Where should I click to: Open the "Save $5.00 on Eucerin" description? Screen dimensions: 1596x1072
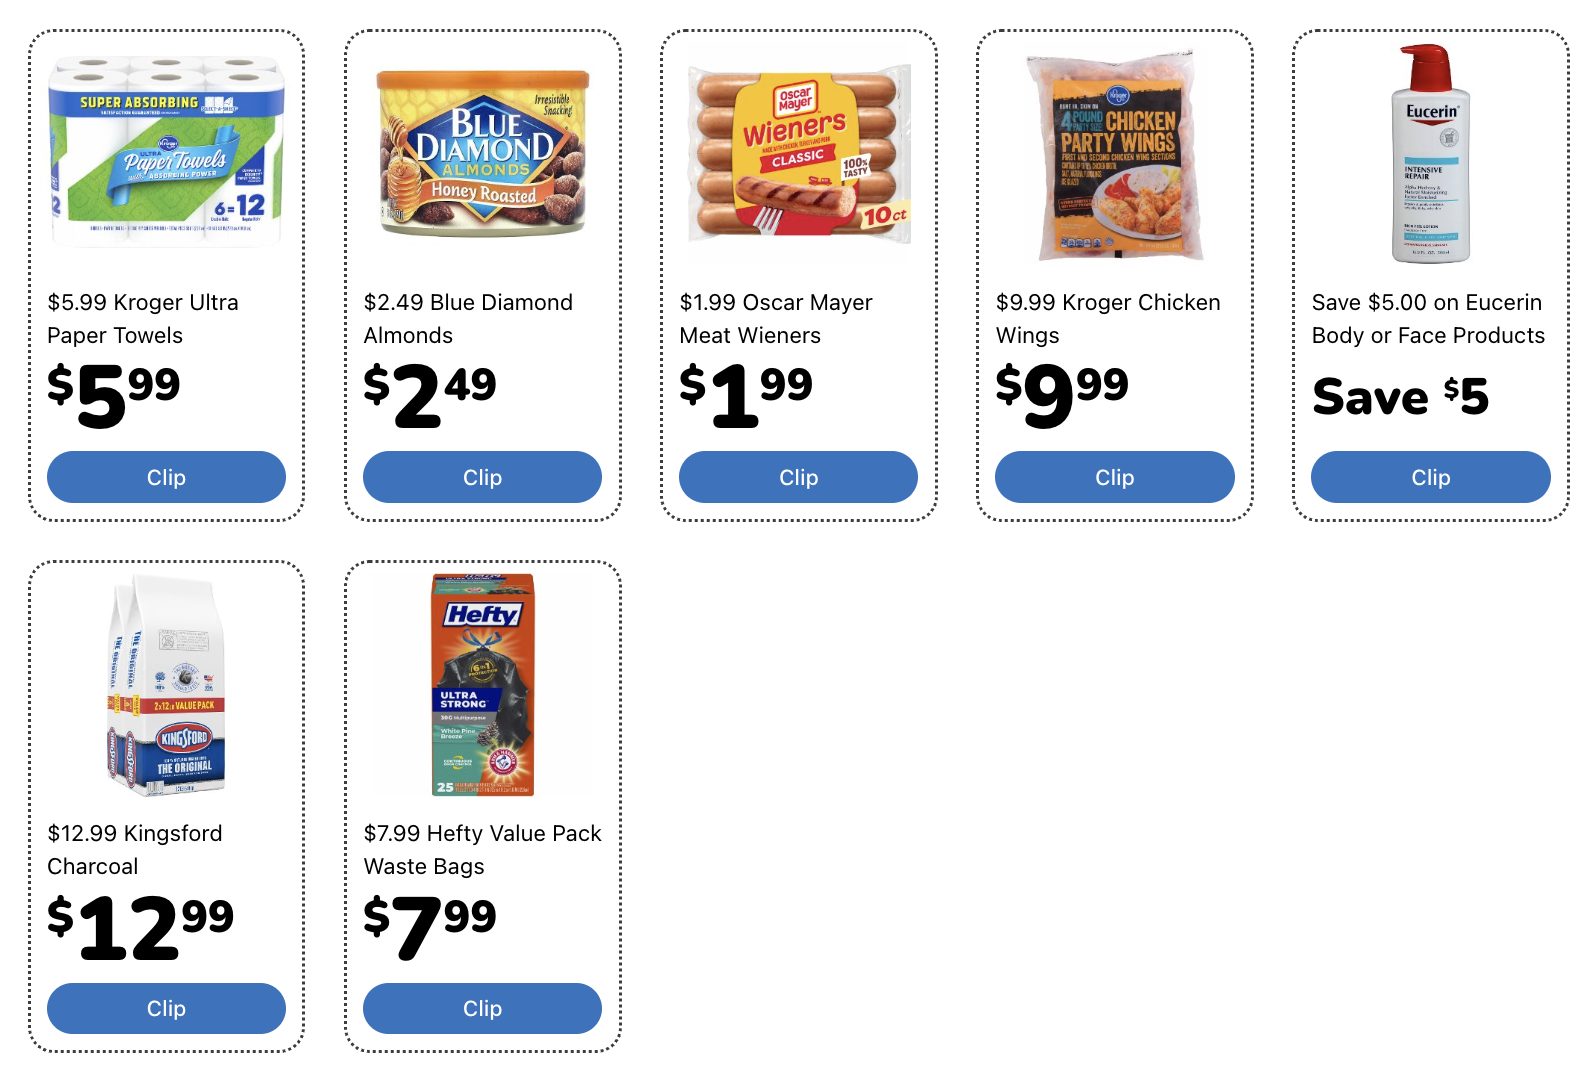click(x=1428, y=318)
